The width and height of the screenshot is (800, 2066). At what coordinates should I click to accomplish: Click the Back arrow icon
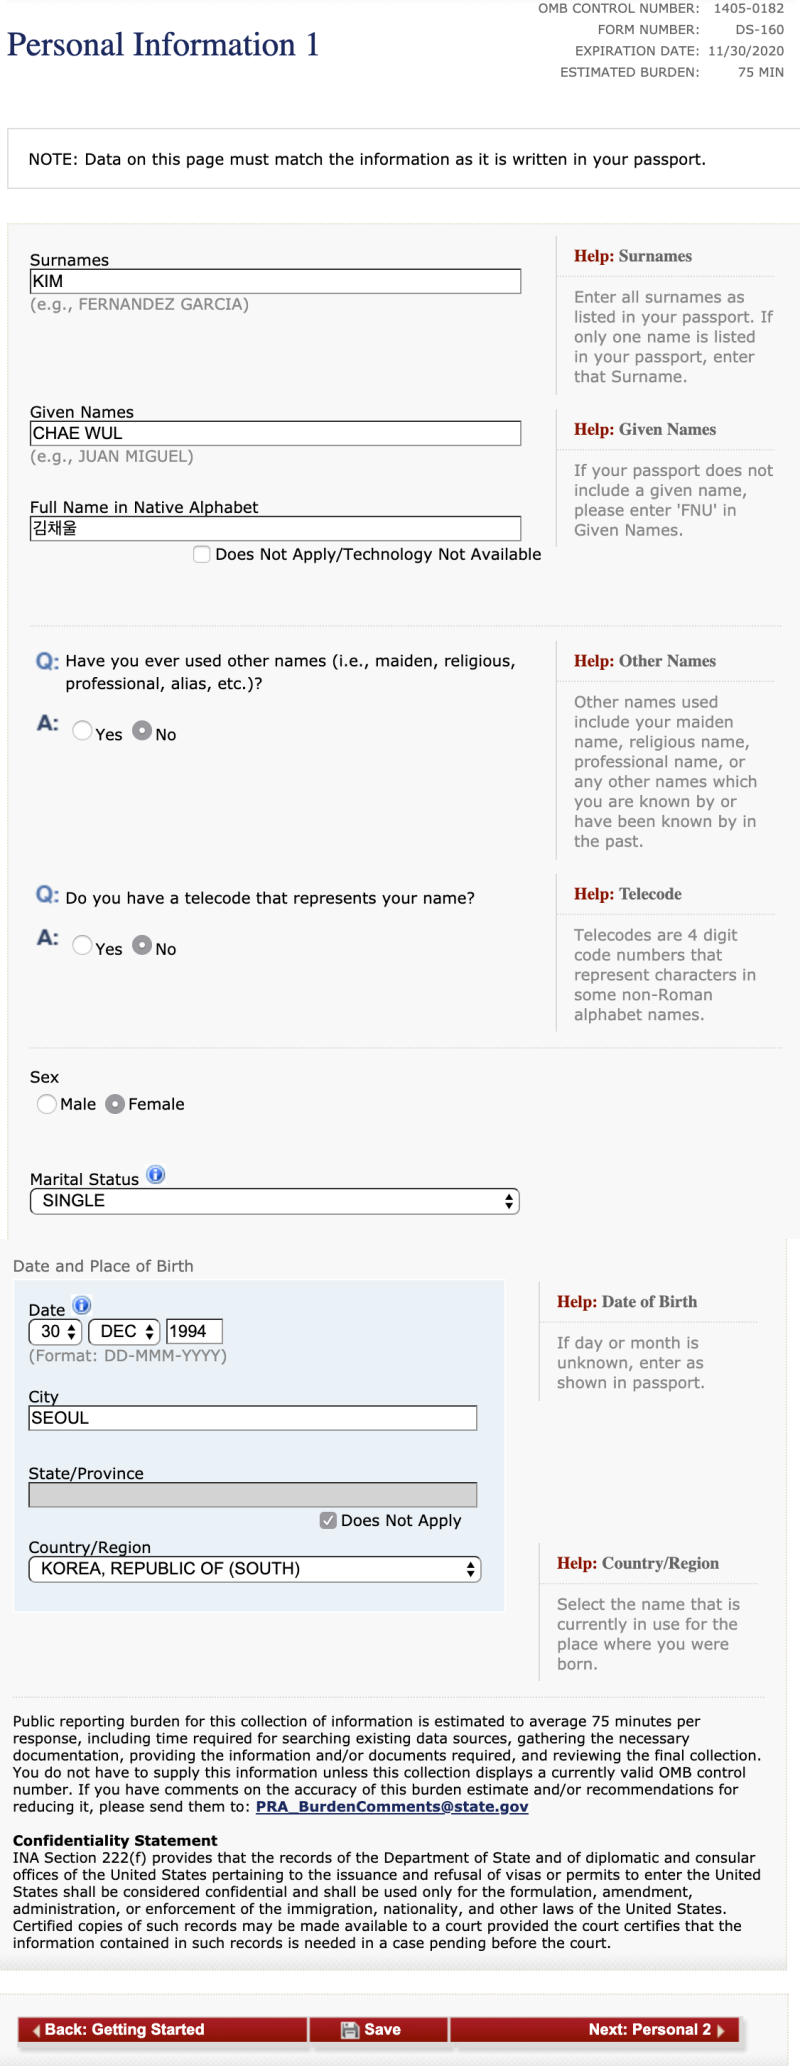pos(37,2030)
